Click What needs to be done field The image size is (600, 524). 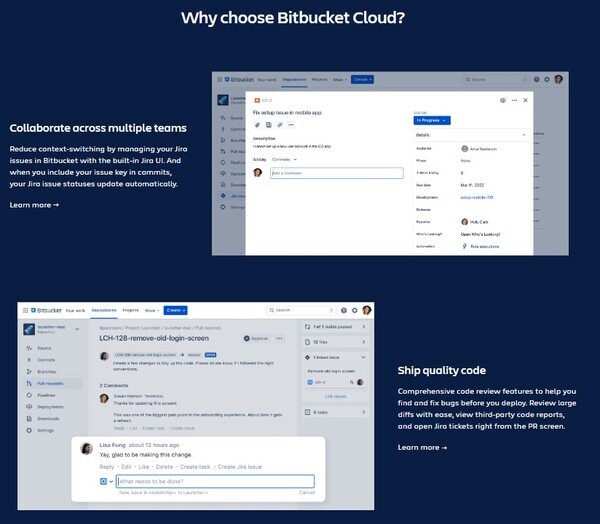coord(216,482)
